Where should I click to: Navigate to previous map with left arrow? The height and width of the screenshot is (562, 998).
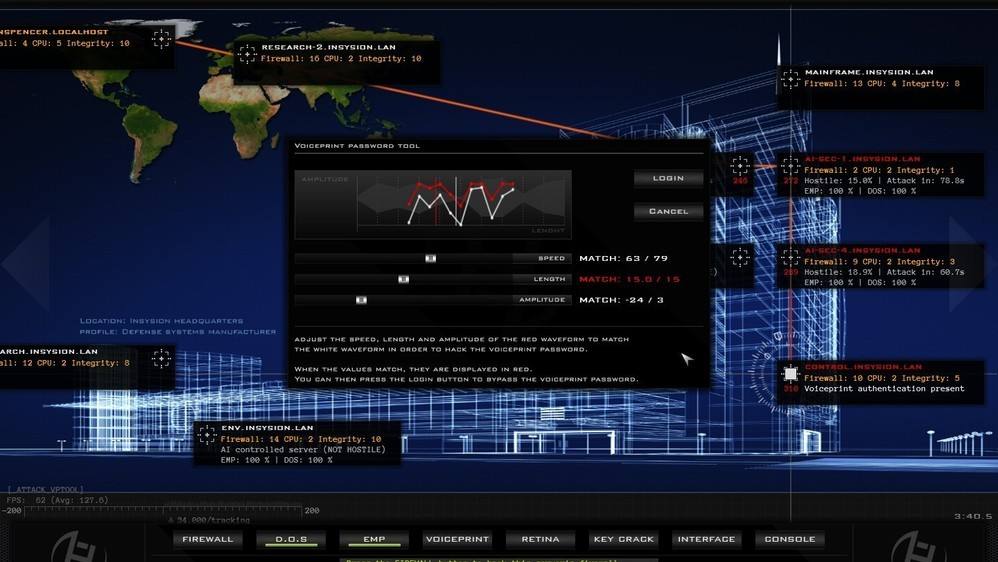[27, 263]
